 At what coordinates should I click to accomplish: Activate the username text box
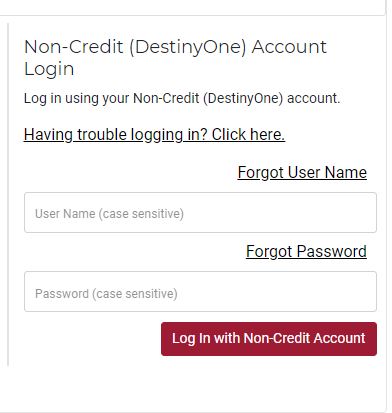(200, 212)
